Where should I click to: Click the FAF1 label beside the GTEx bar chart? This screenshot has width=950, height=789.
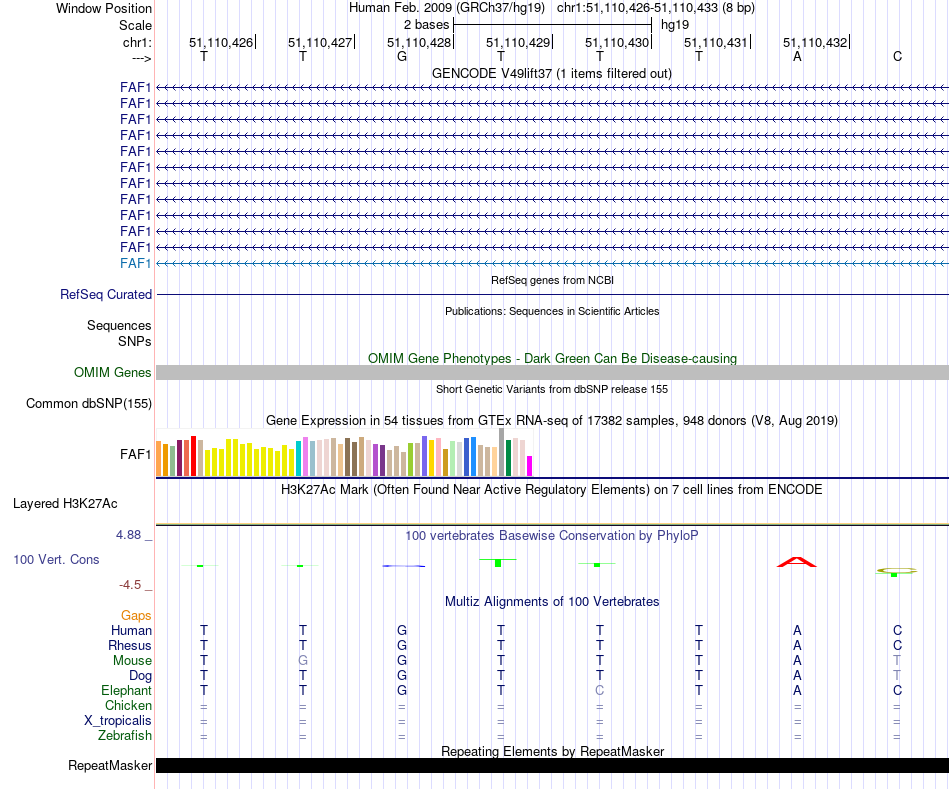(135, 454)
